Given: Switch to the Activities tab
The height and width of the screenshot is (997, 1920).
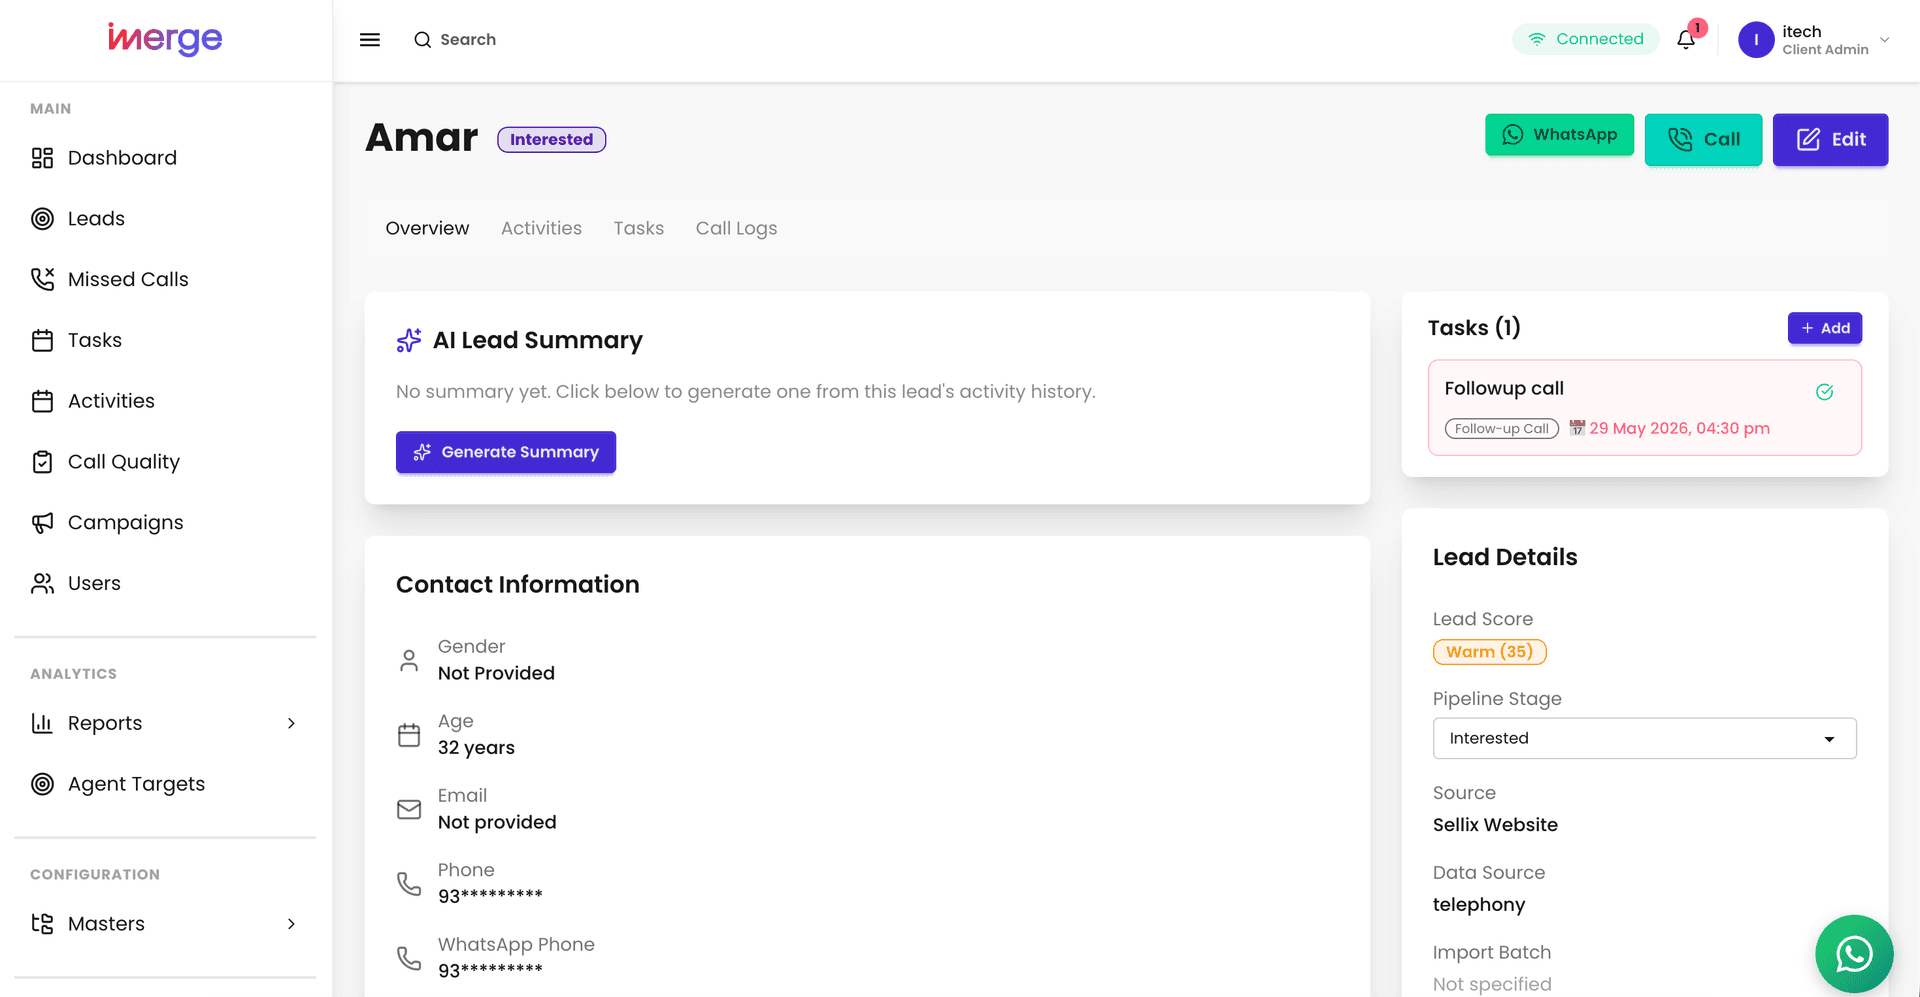Looking at the screenshot, I should tap(541, 228).
